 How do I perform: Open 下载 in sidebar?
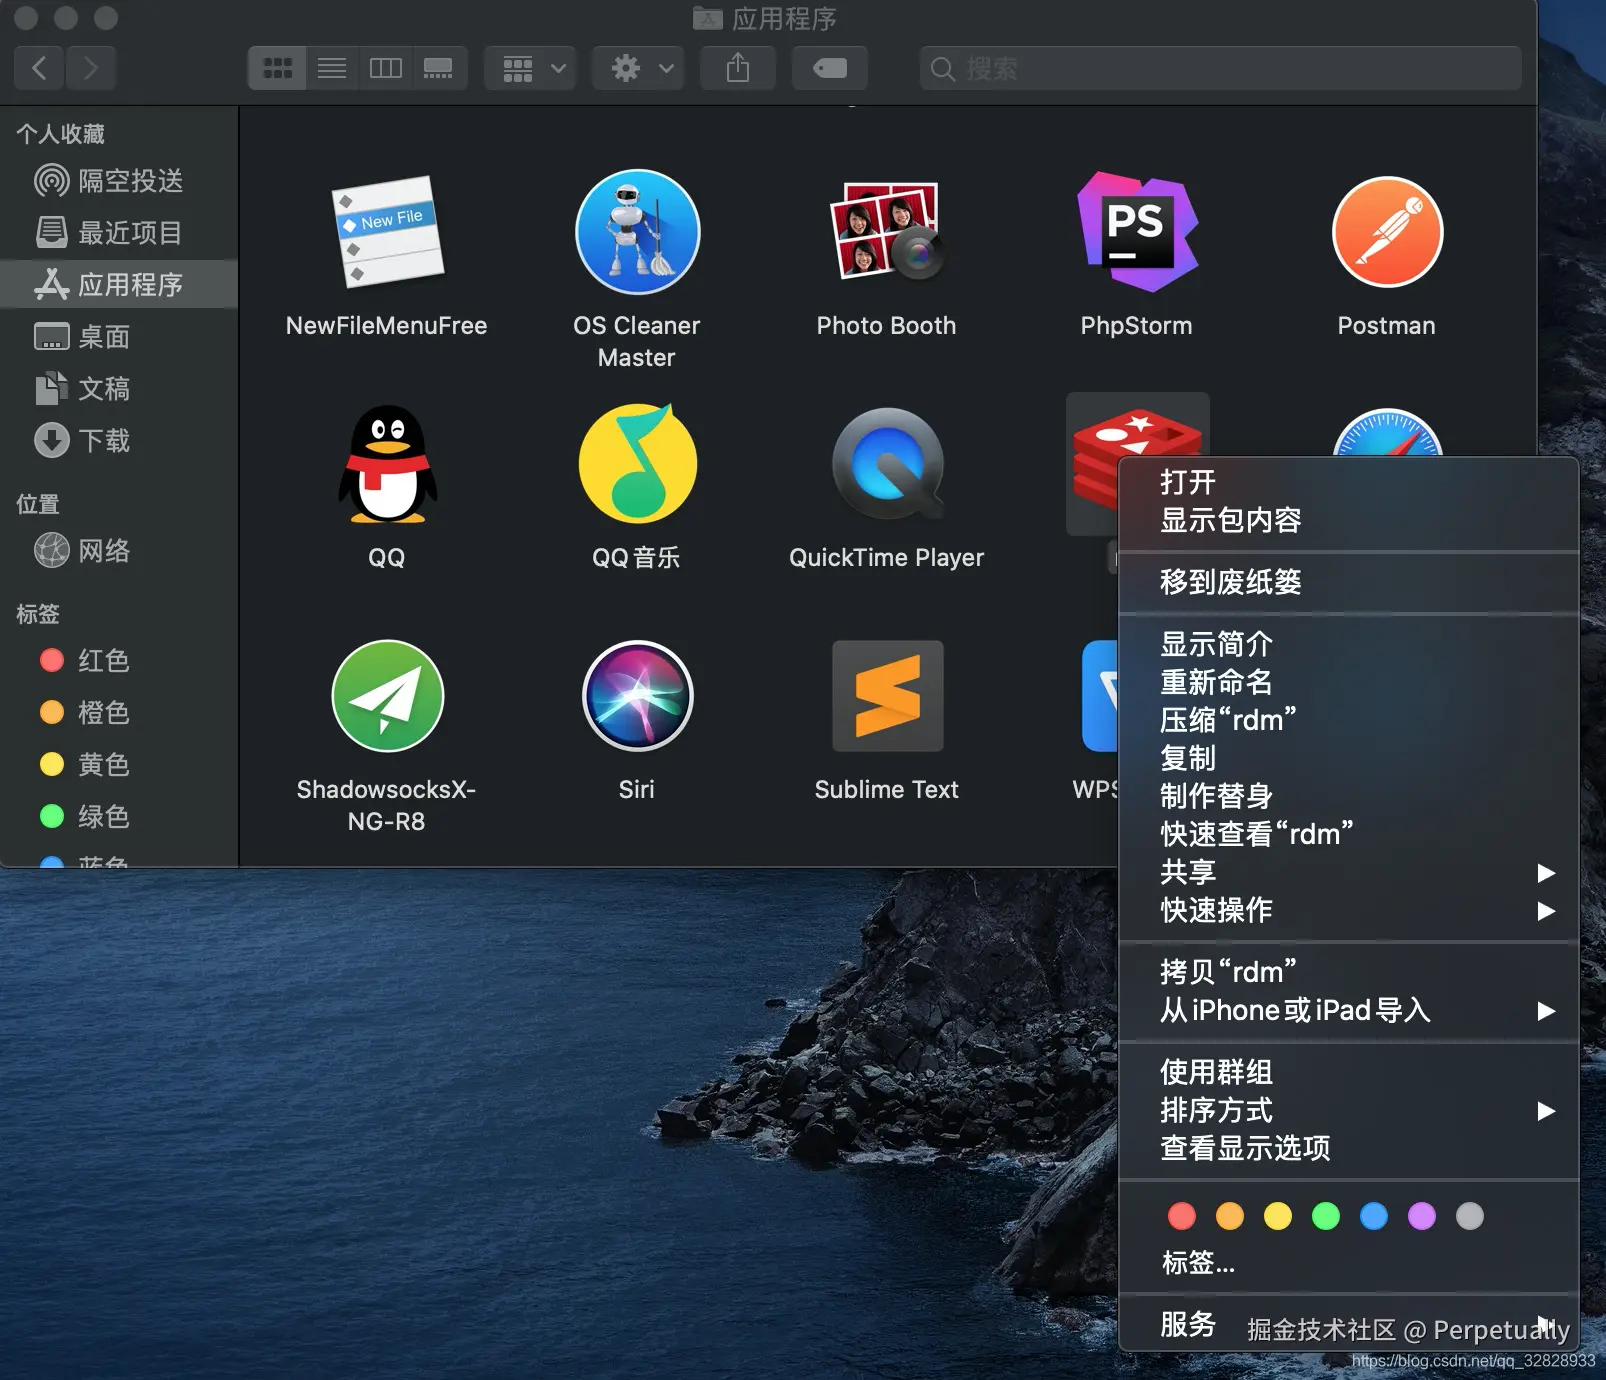pos(119,441)
